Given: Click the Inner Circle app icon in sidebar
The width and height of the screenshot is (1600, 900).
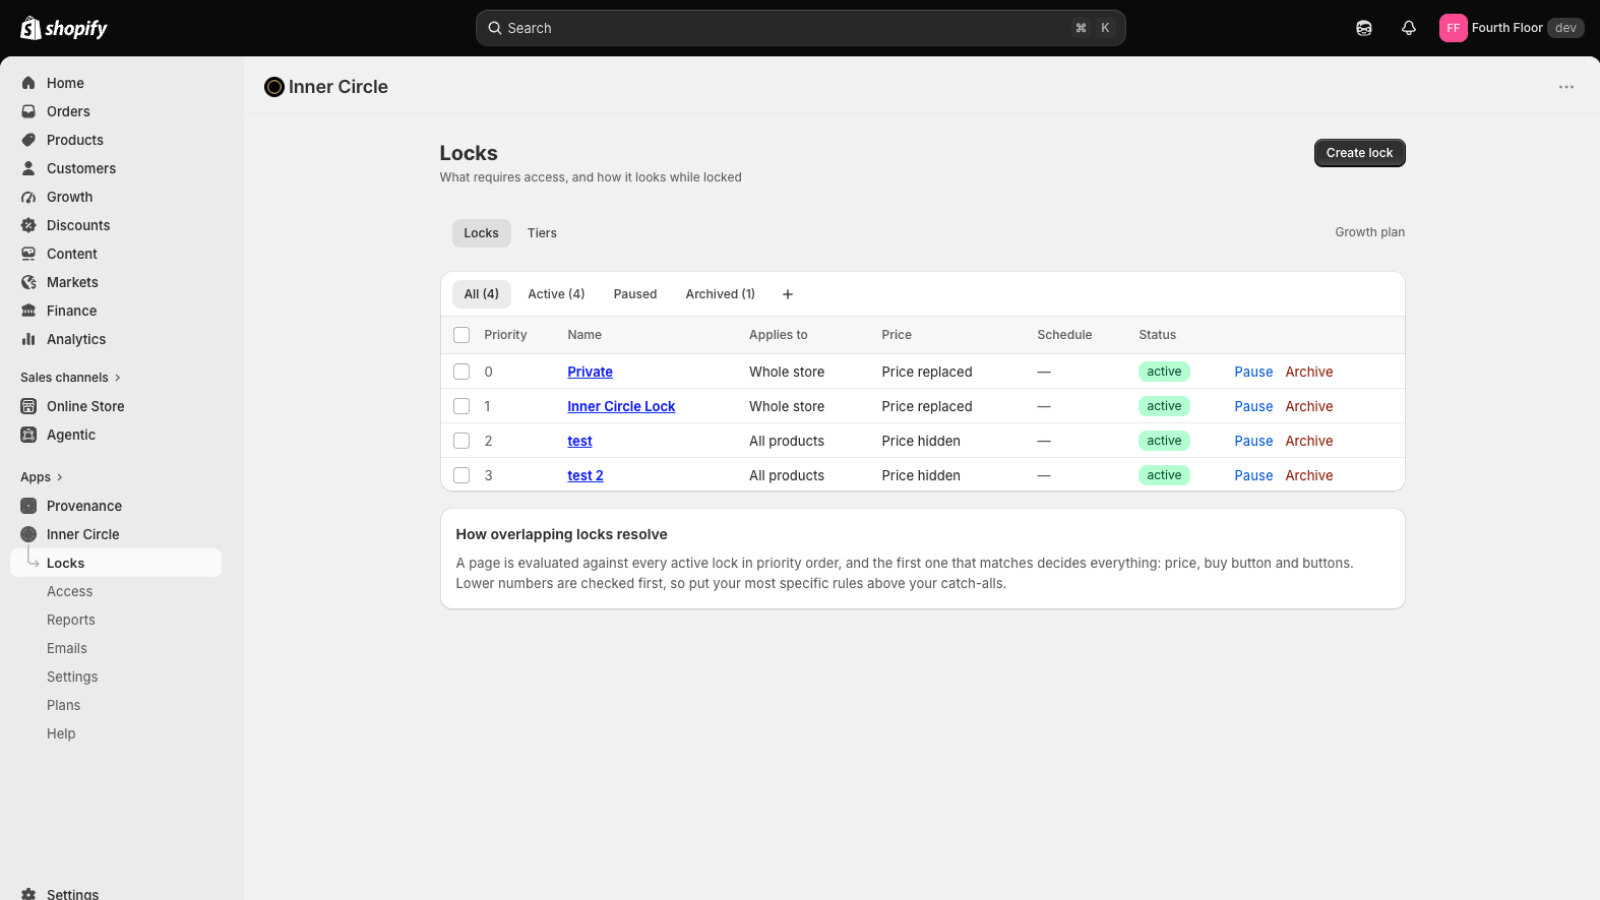Looking at the screenshot, I should 29,534.
